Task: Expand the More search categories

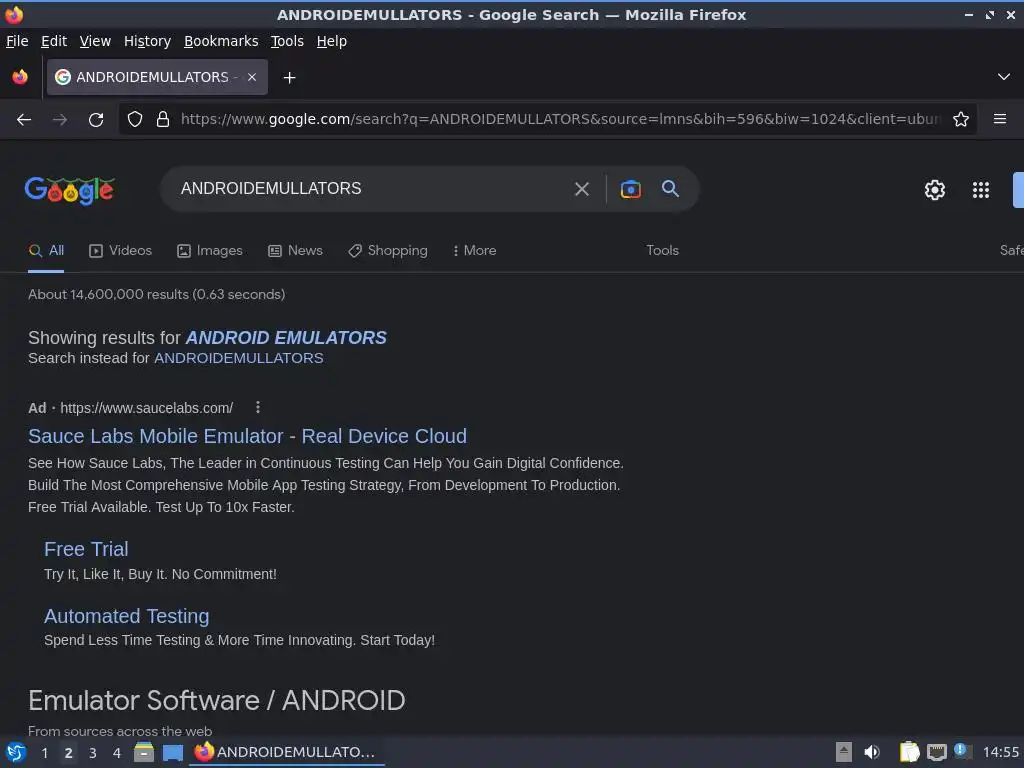Action: click(475, 251)
